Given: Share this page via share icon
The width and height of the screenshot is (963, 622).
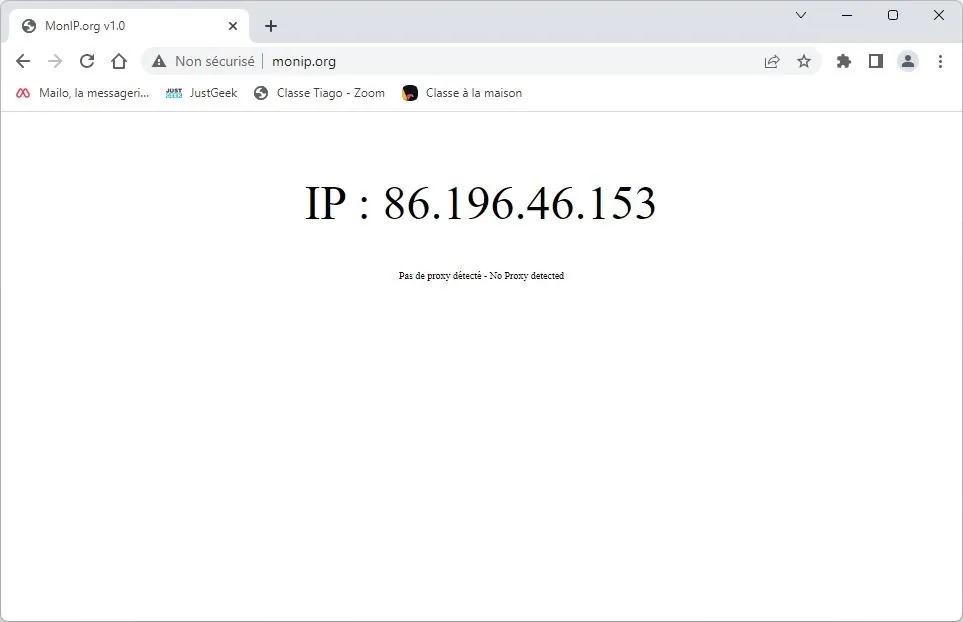Looking at the screenshot, I should (x=772, y=61).
